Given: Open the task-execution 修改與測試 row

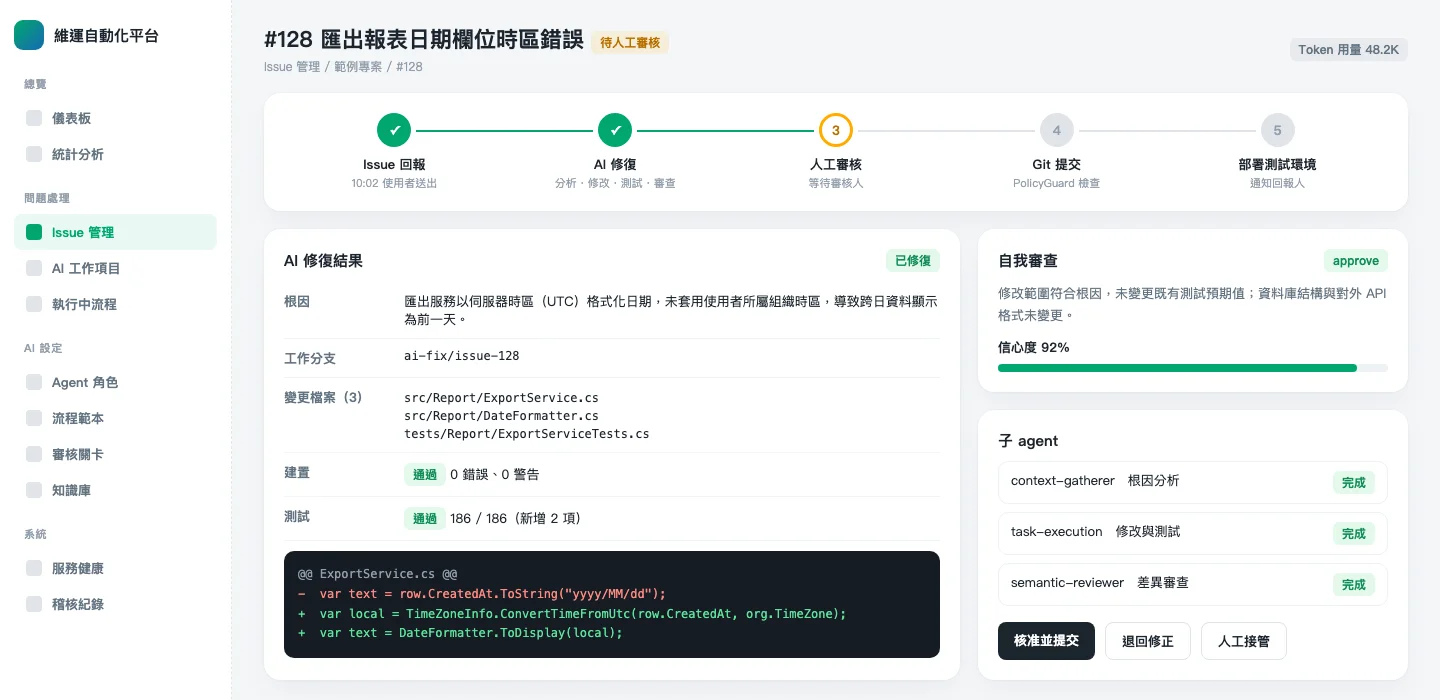Looking at the screenshot, I should tap(1193, 533).
